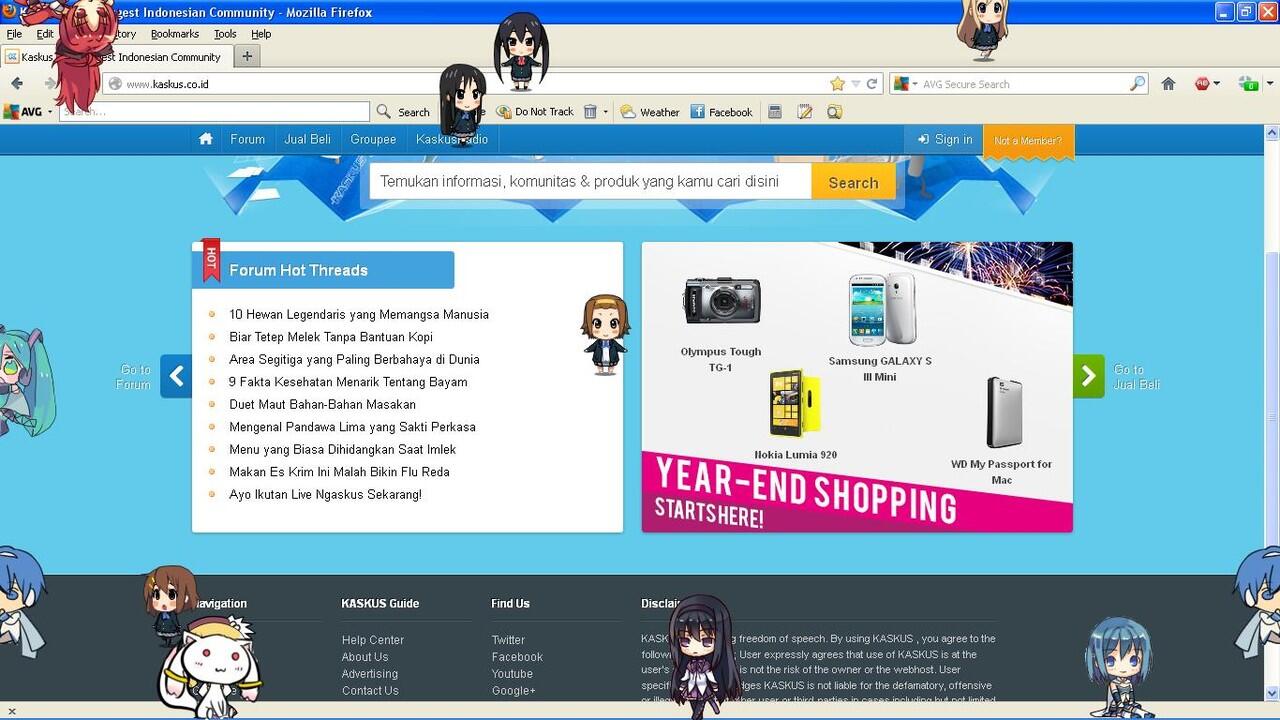
Task: Click the AVG logo in the toolbar
Action: click(x=23, y=112)
